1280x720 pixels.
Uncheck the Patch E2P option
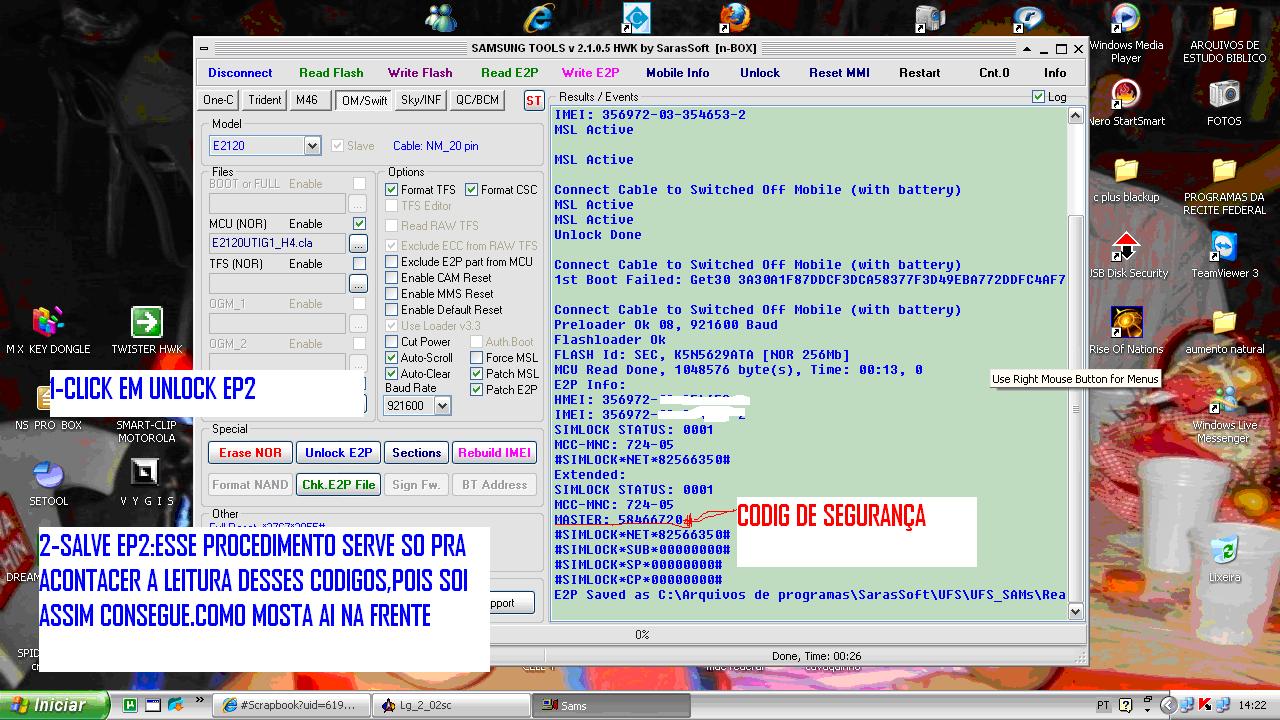476,390
